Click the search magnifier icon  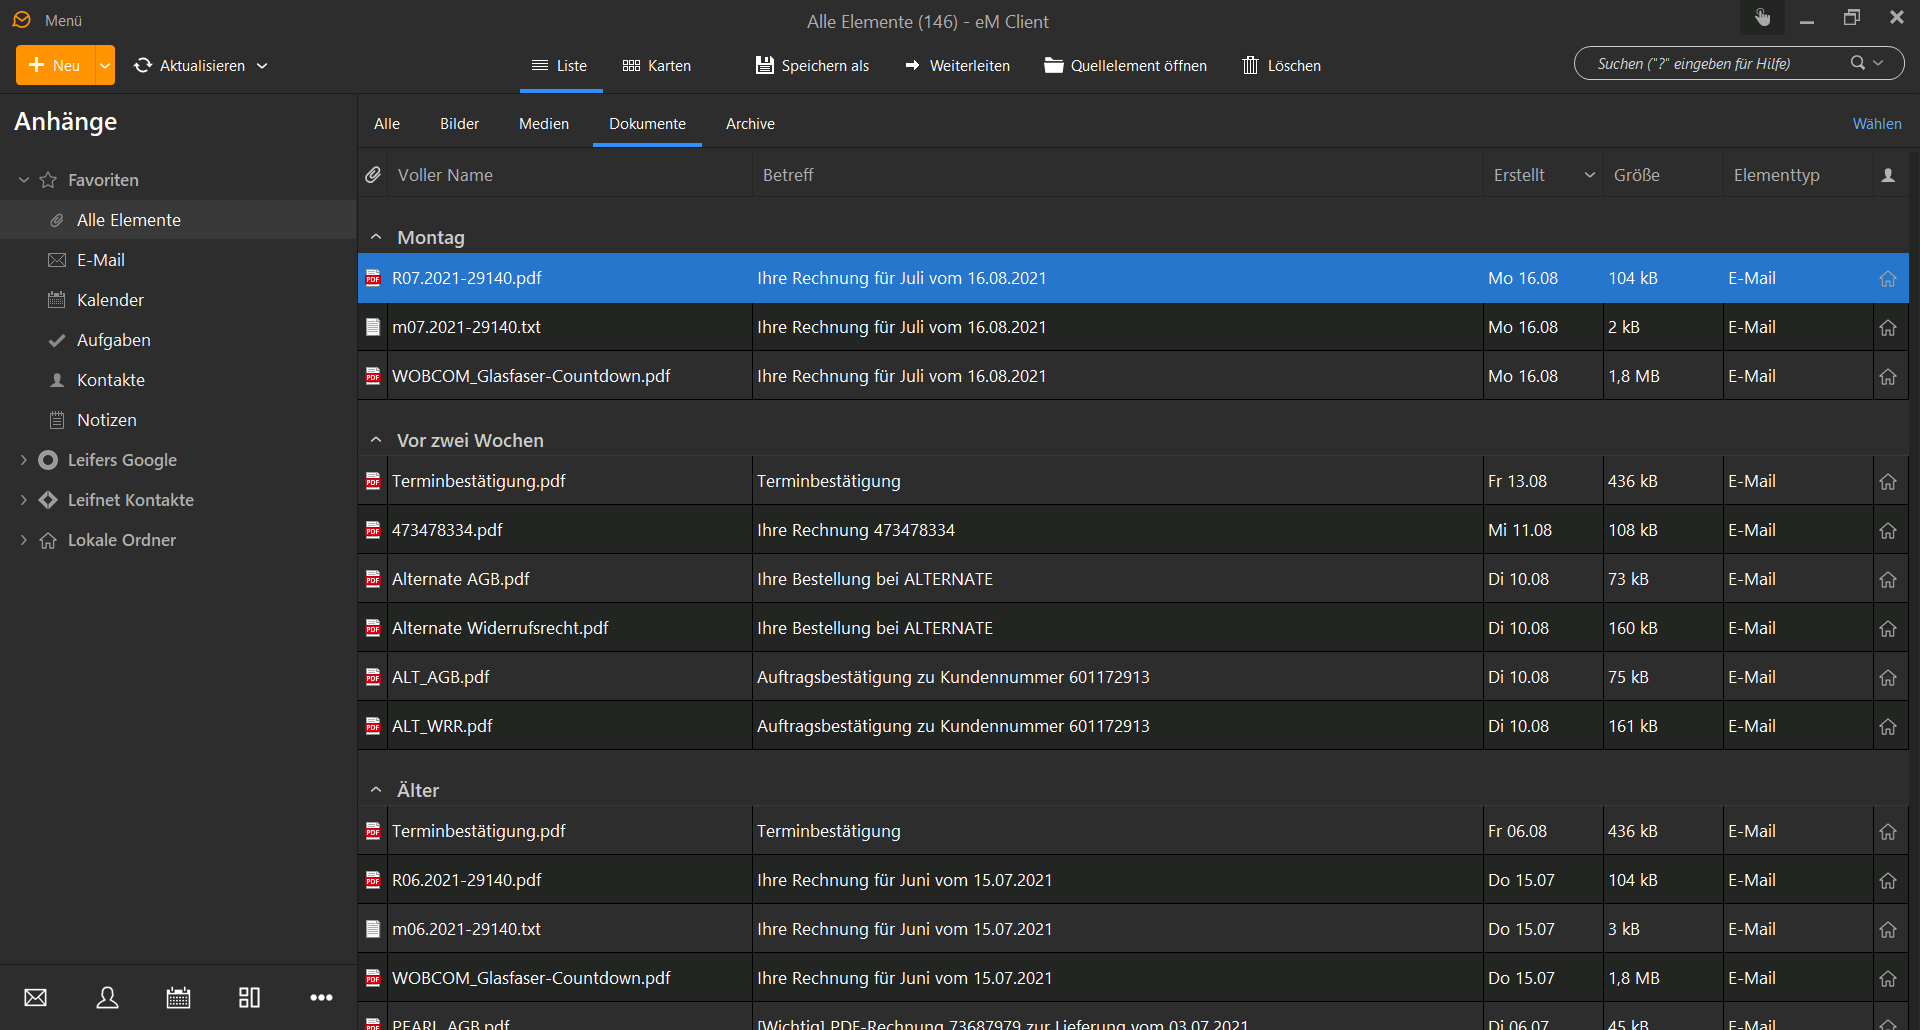(x=1857, y=63)
